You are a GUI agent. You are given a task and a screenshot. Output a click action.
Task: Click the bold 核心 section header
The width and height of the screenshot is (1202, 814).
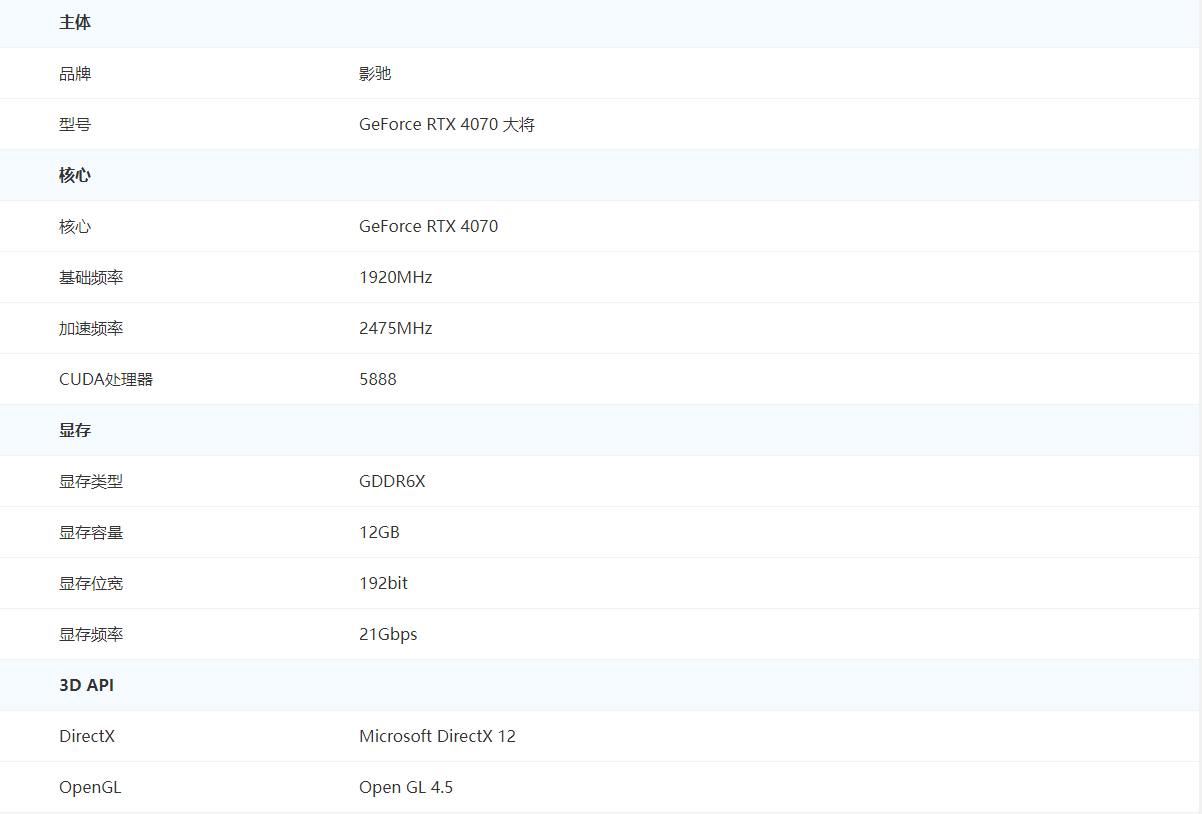(75, 175)
